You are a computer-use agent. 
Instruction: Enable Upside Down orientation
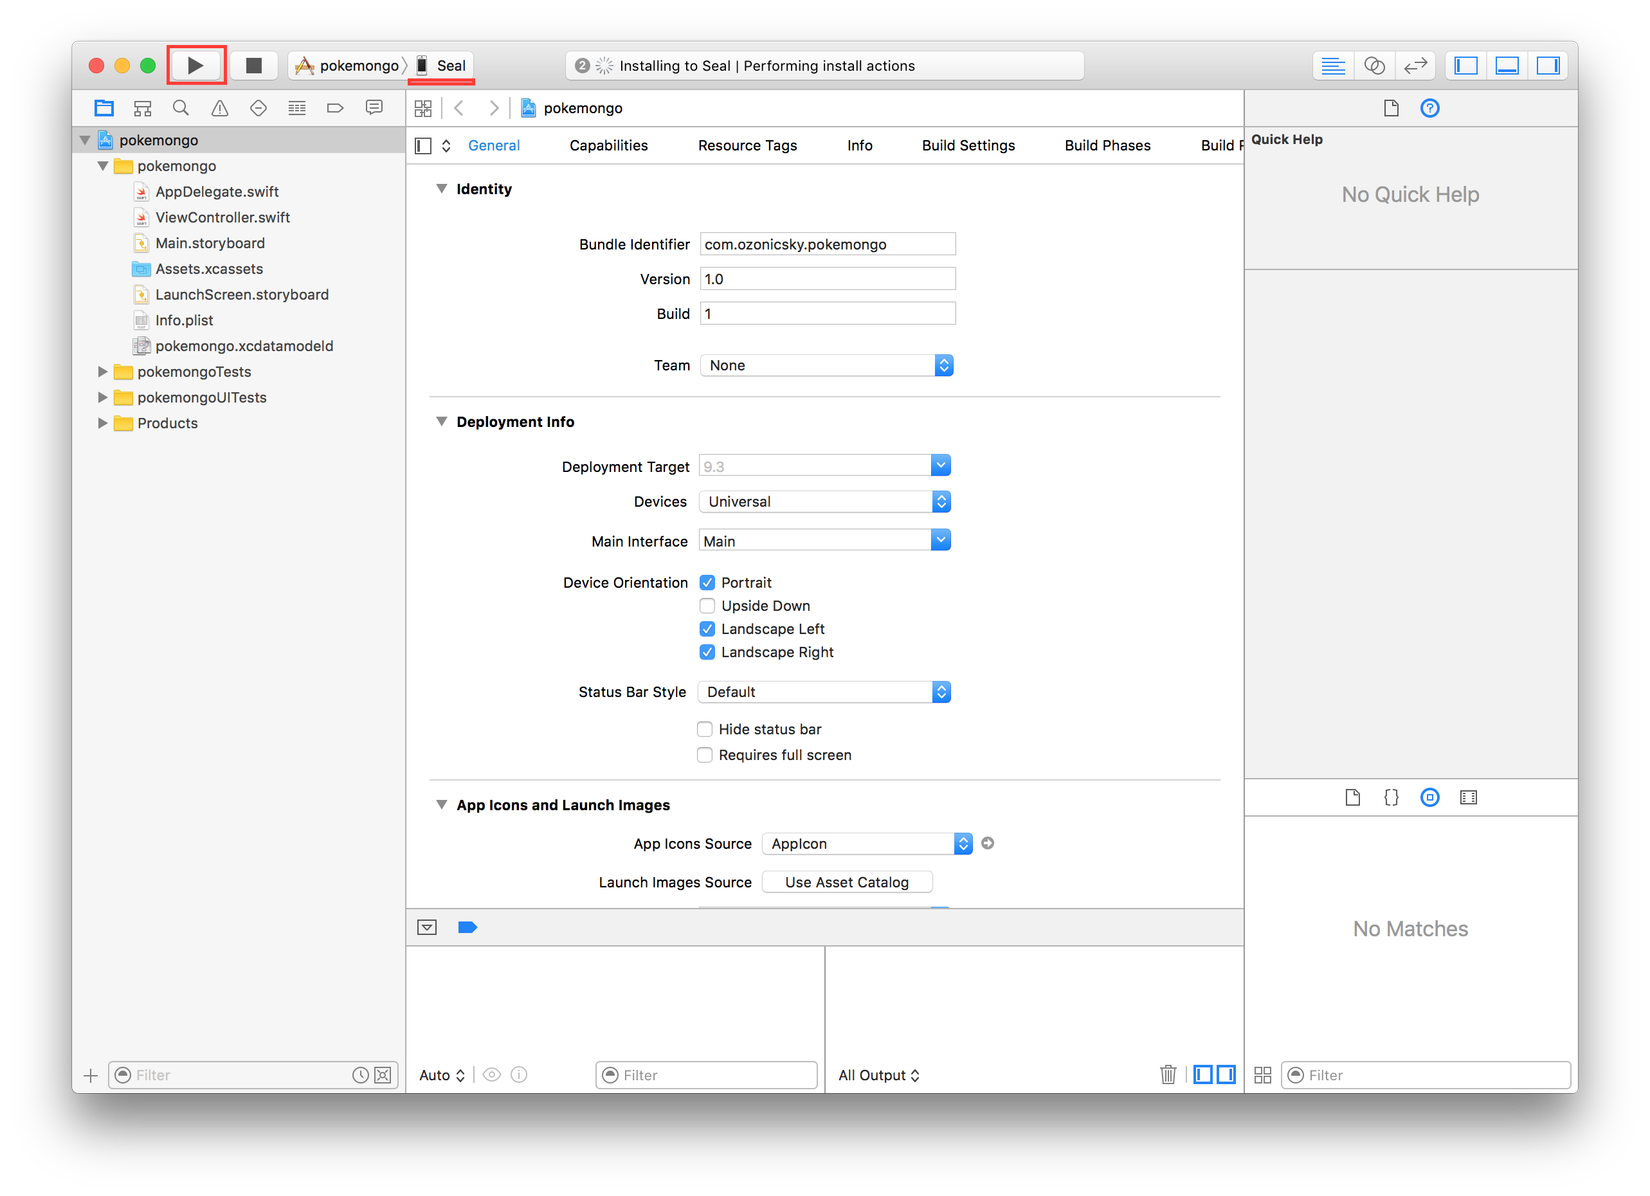coord(707,605)
